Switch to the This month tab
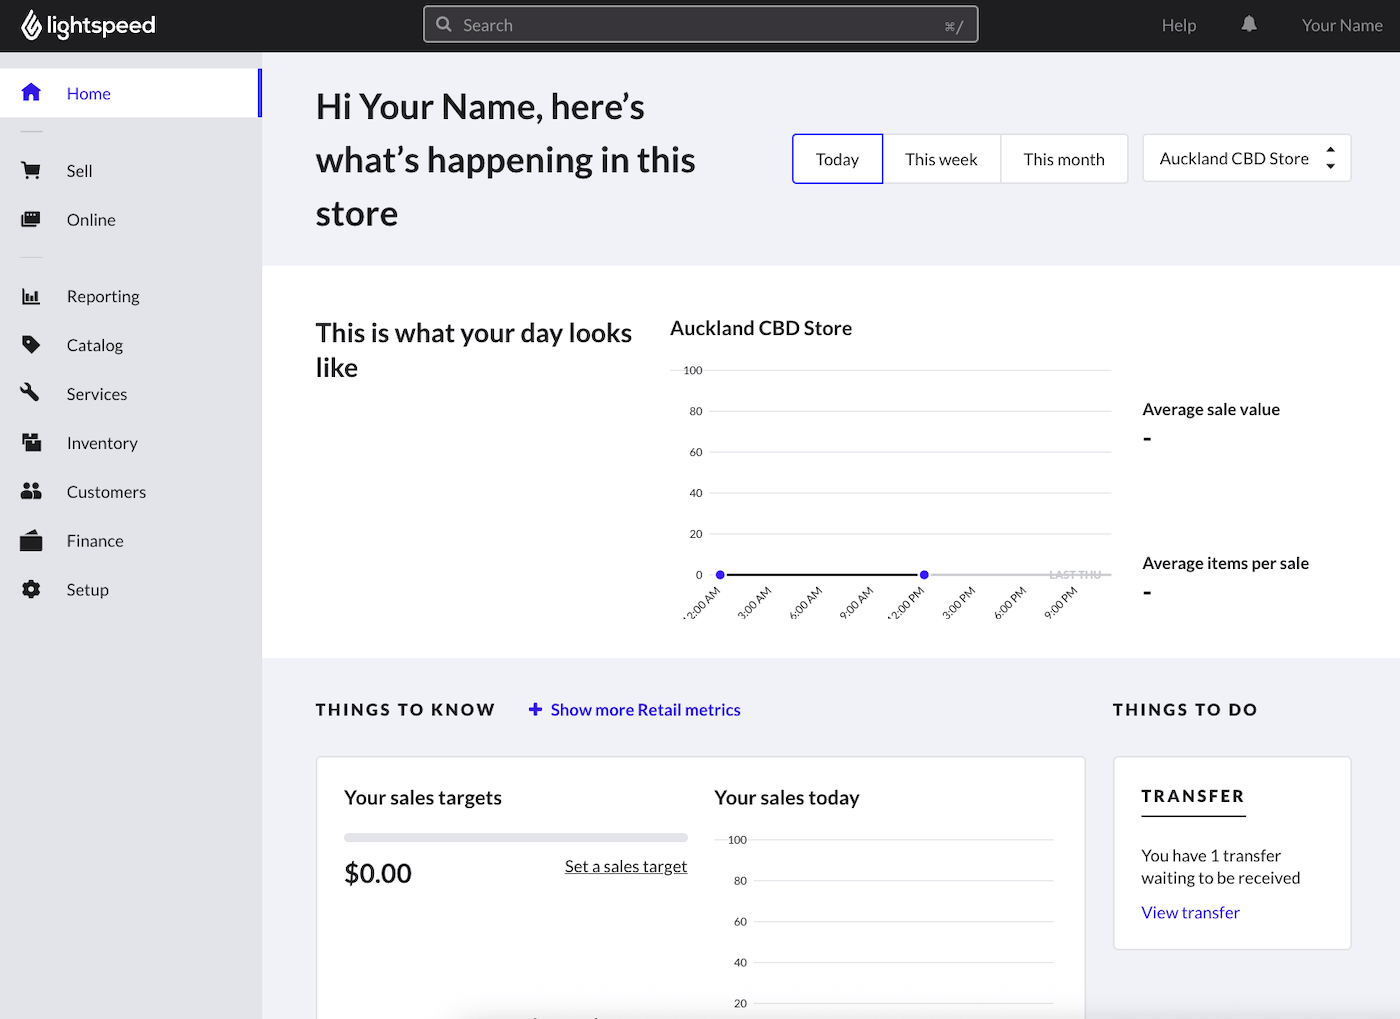1400x1019 pixels. pos(1063,158)
